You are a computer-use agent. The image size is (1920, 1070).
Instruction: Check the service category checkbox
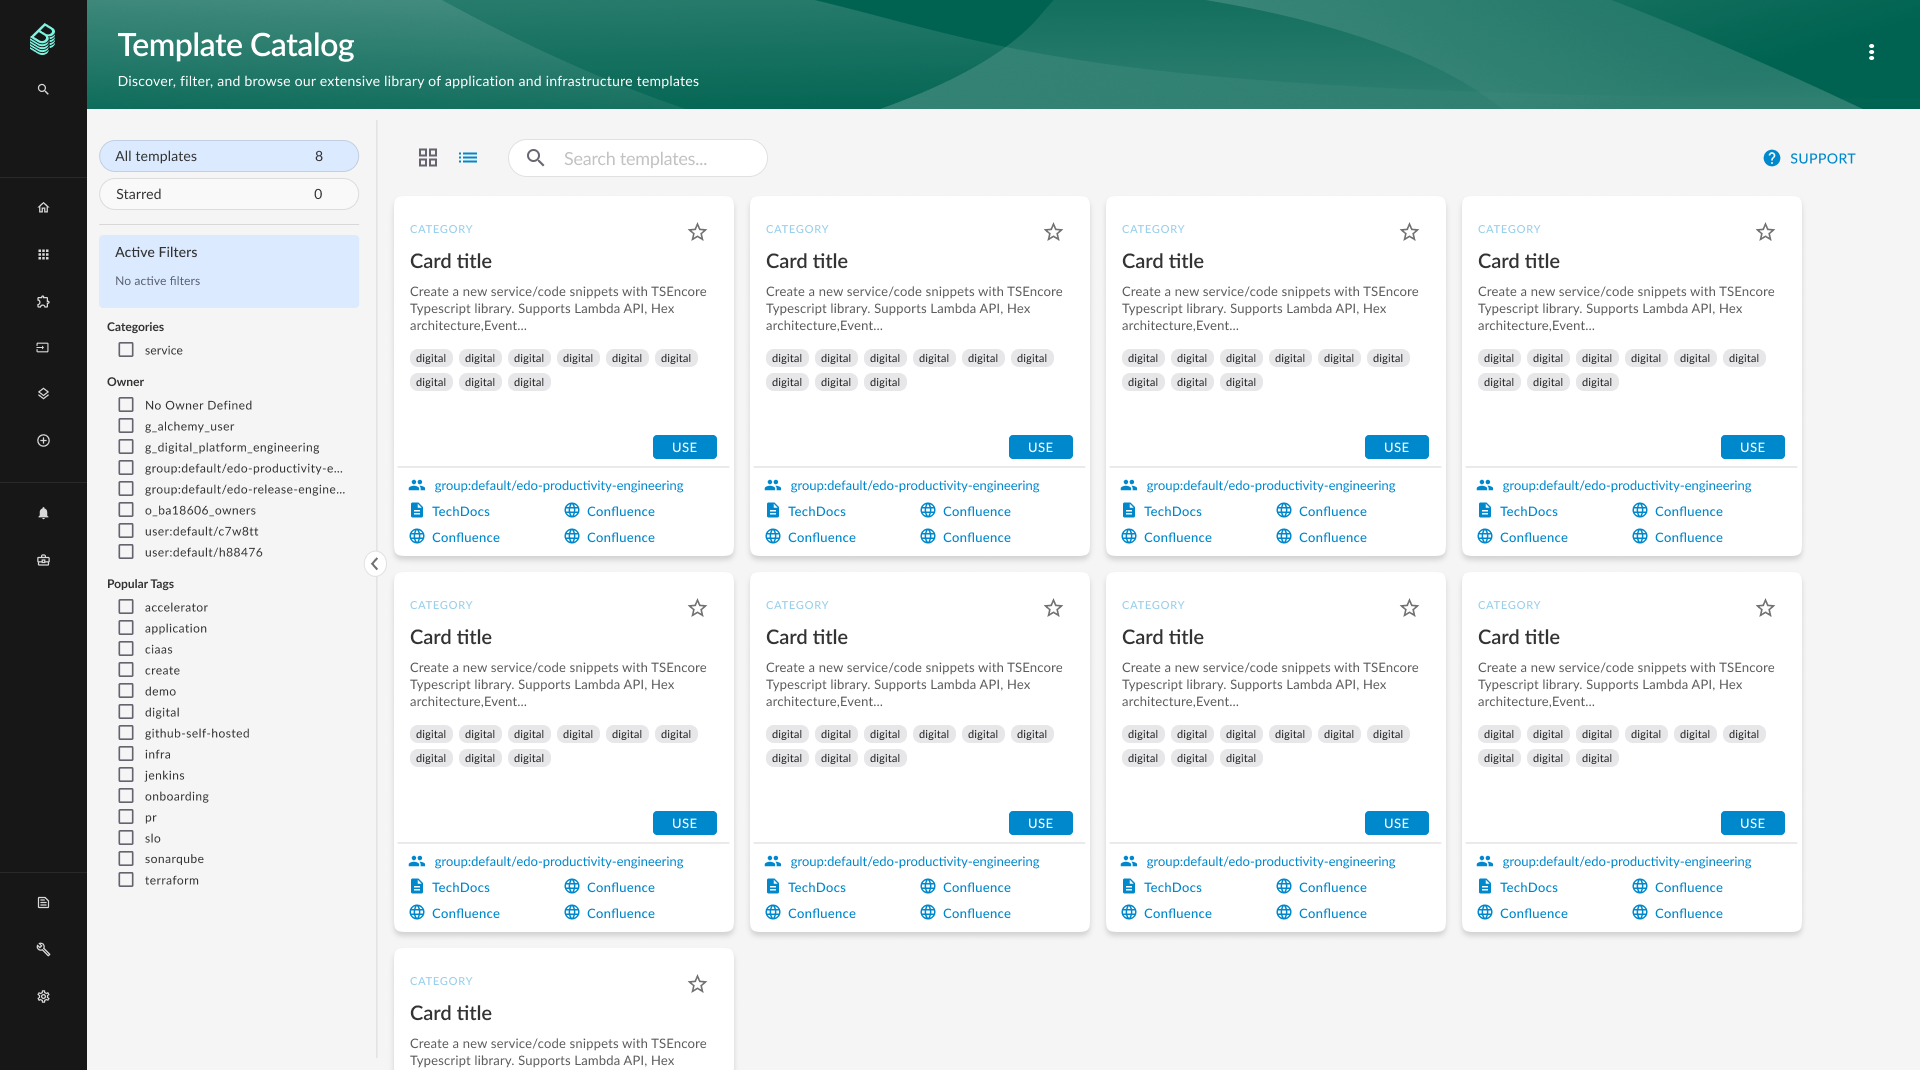pyautogui.click(x=126, y=350)
